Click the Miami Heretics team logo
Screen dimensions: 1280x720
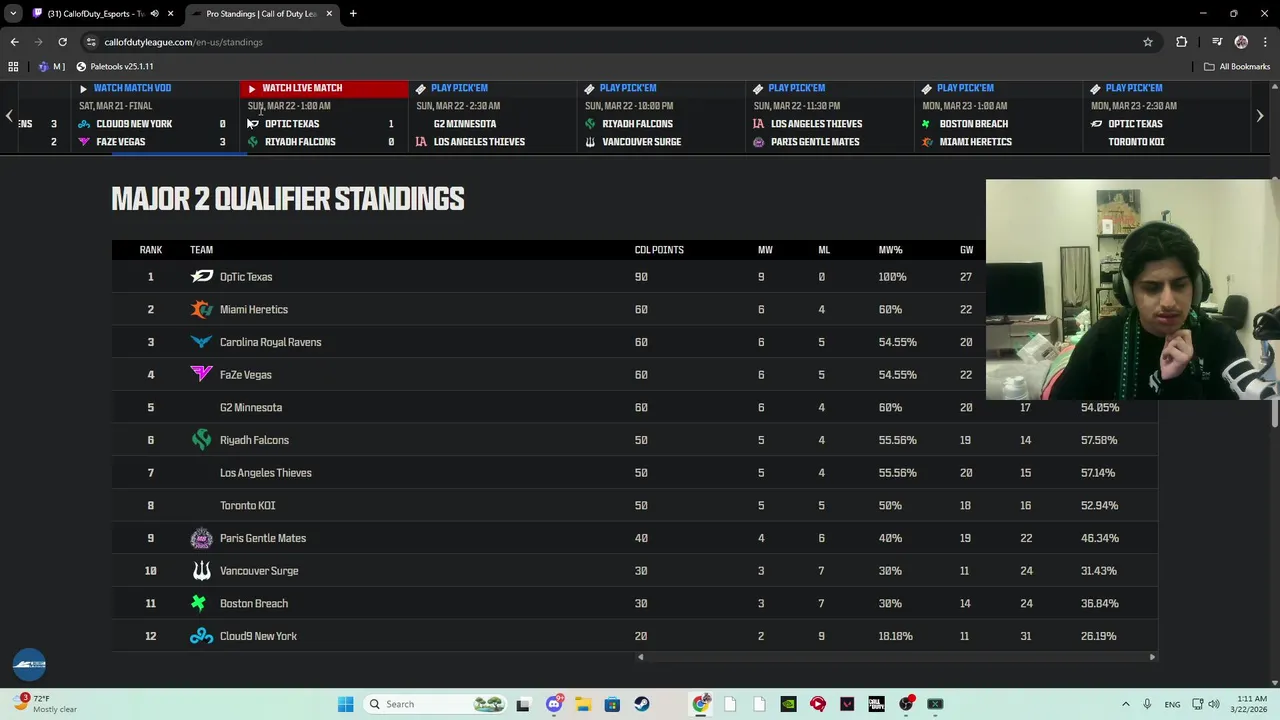(x=202, y=309)
